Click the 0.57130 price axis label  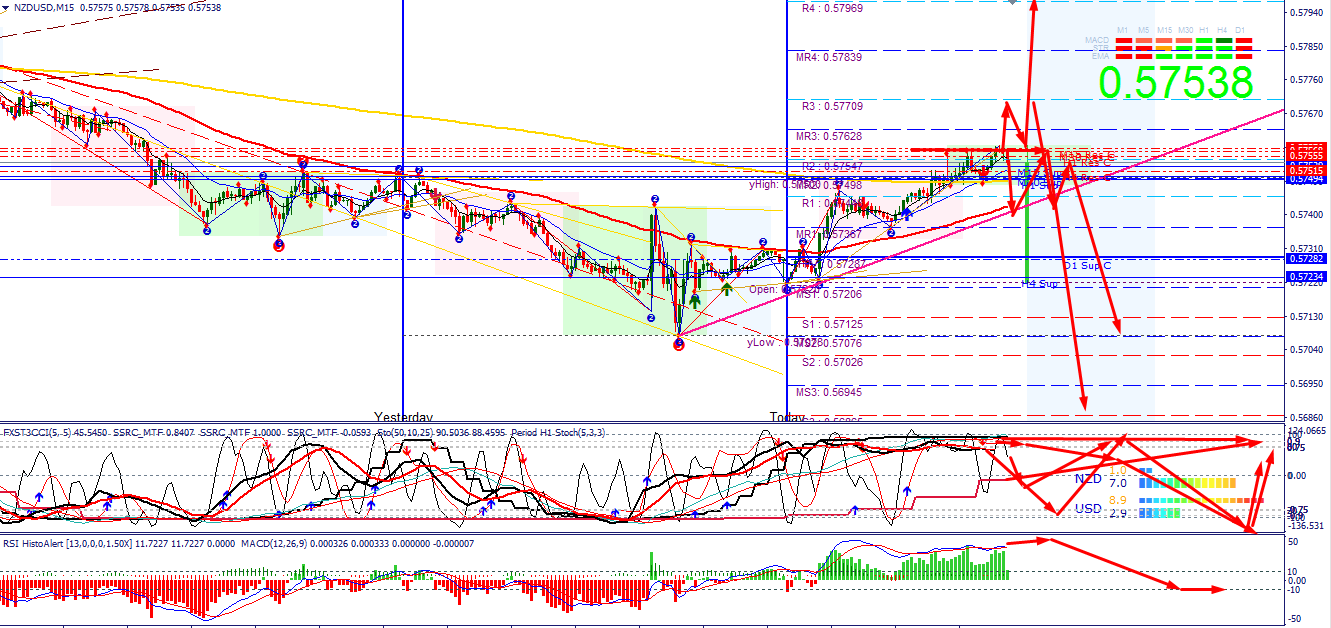[x=1309, y=316]
